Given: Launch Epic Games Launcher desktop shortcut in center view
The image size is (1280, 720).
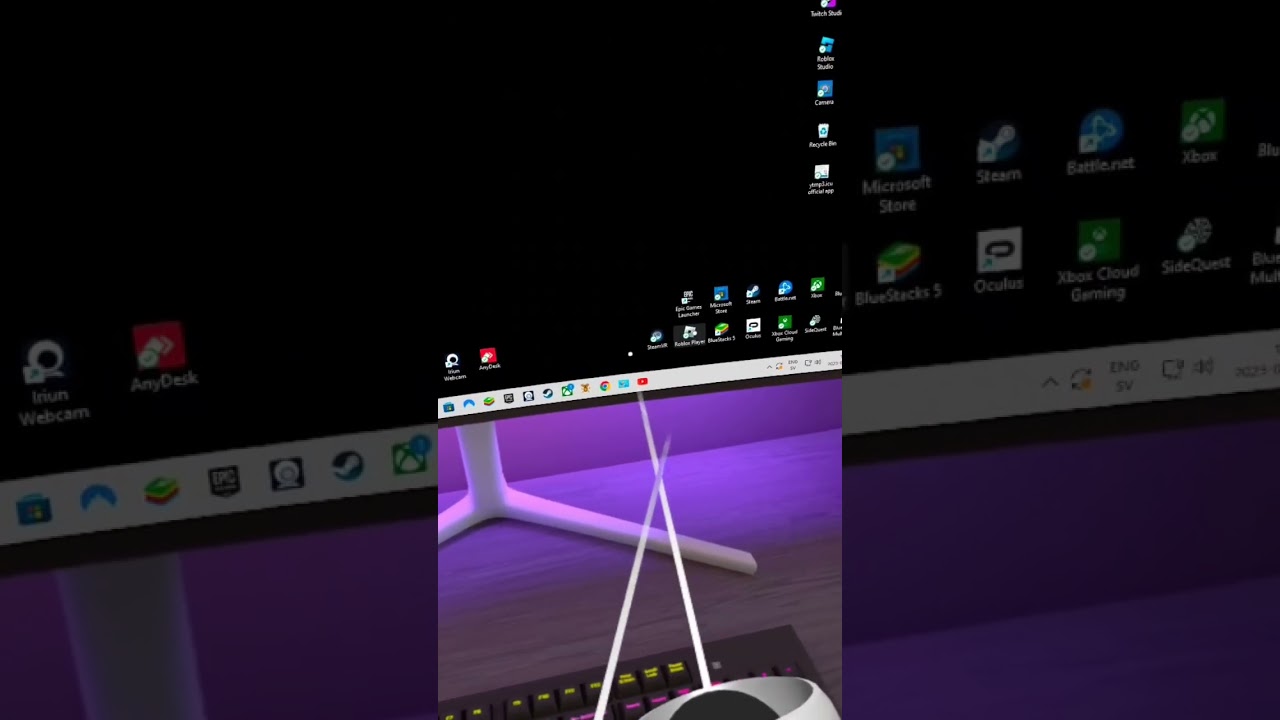Looking at the screenshot, I should [x=688, y=304].
